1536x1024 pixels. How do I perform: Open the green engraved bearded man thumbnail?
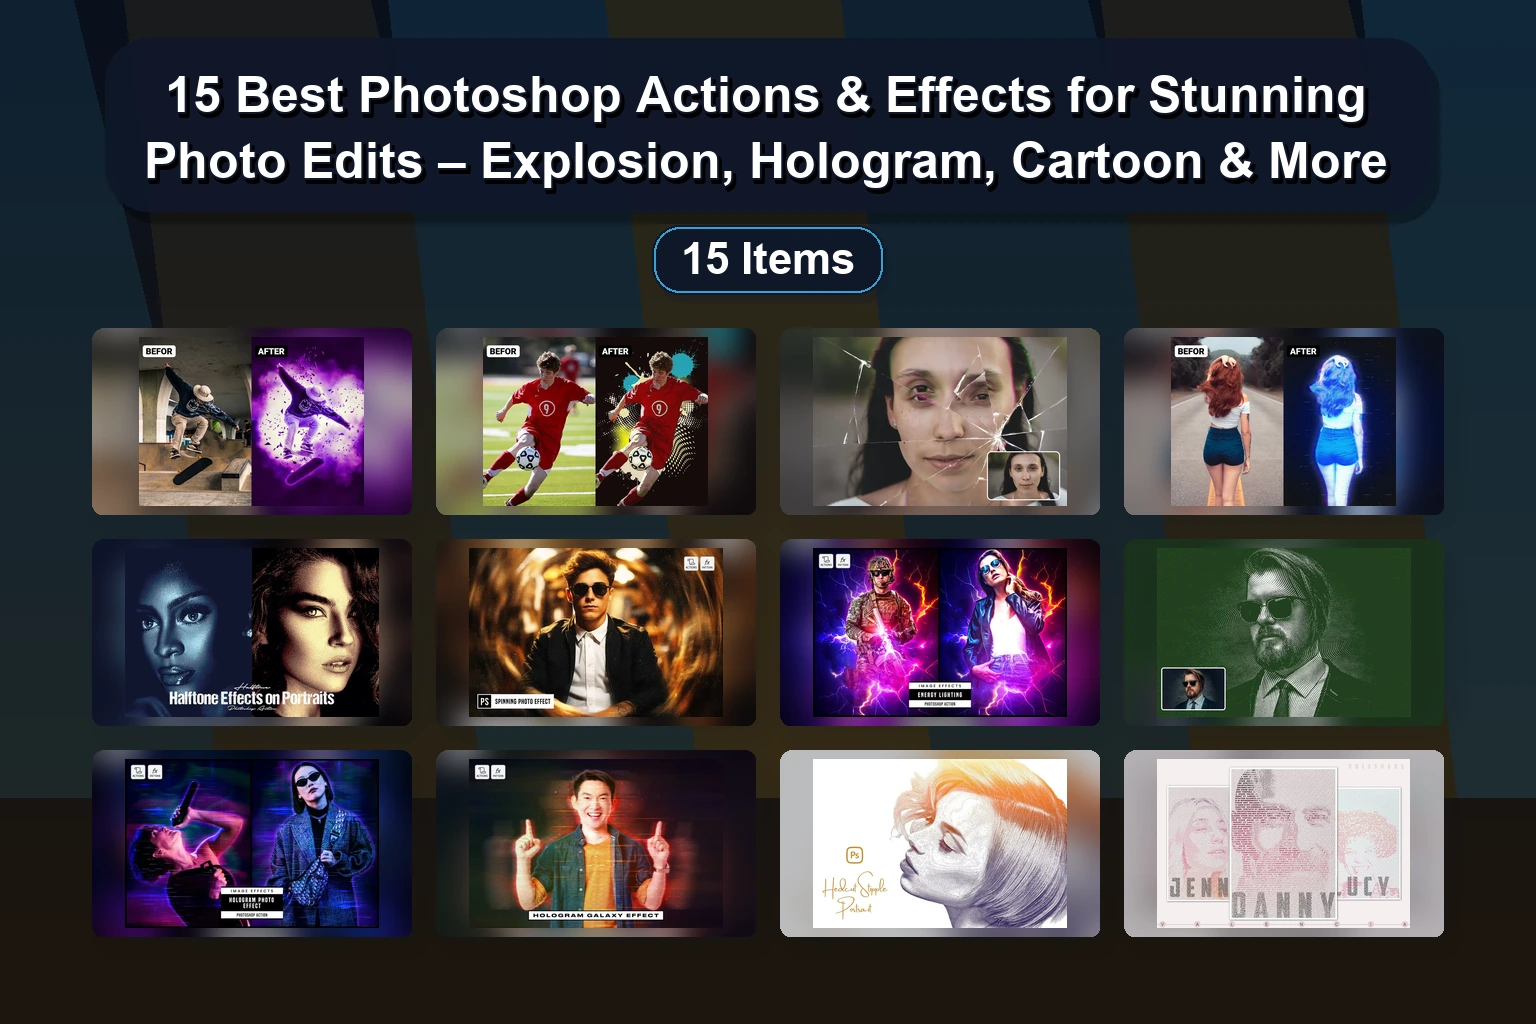pyautogui.click(x=1284, y=632)
